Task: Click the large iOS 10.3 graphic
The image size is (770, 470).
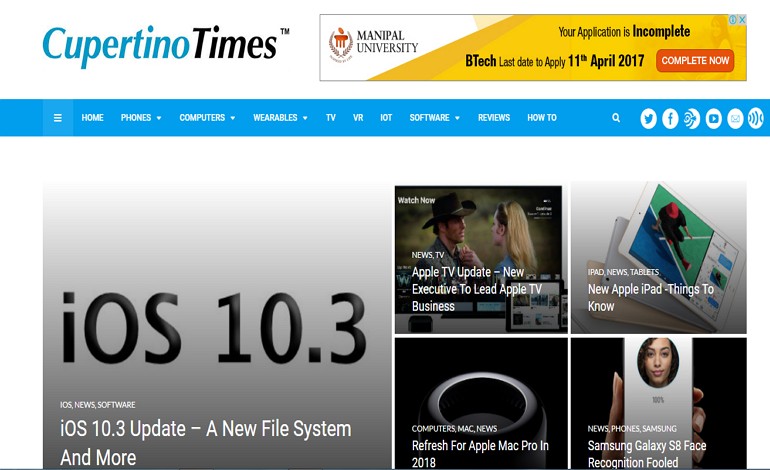Action: point(214,328)
